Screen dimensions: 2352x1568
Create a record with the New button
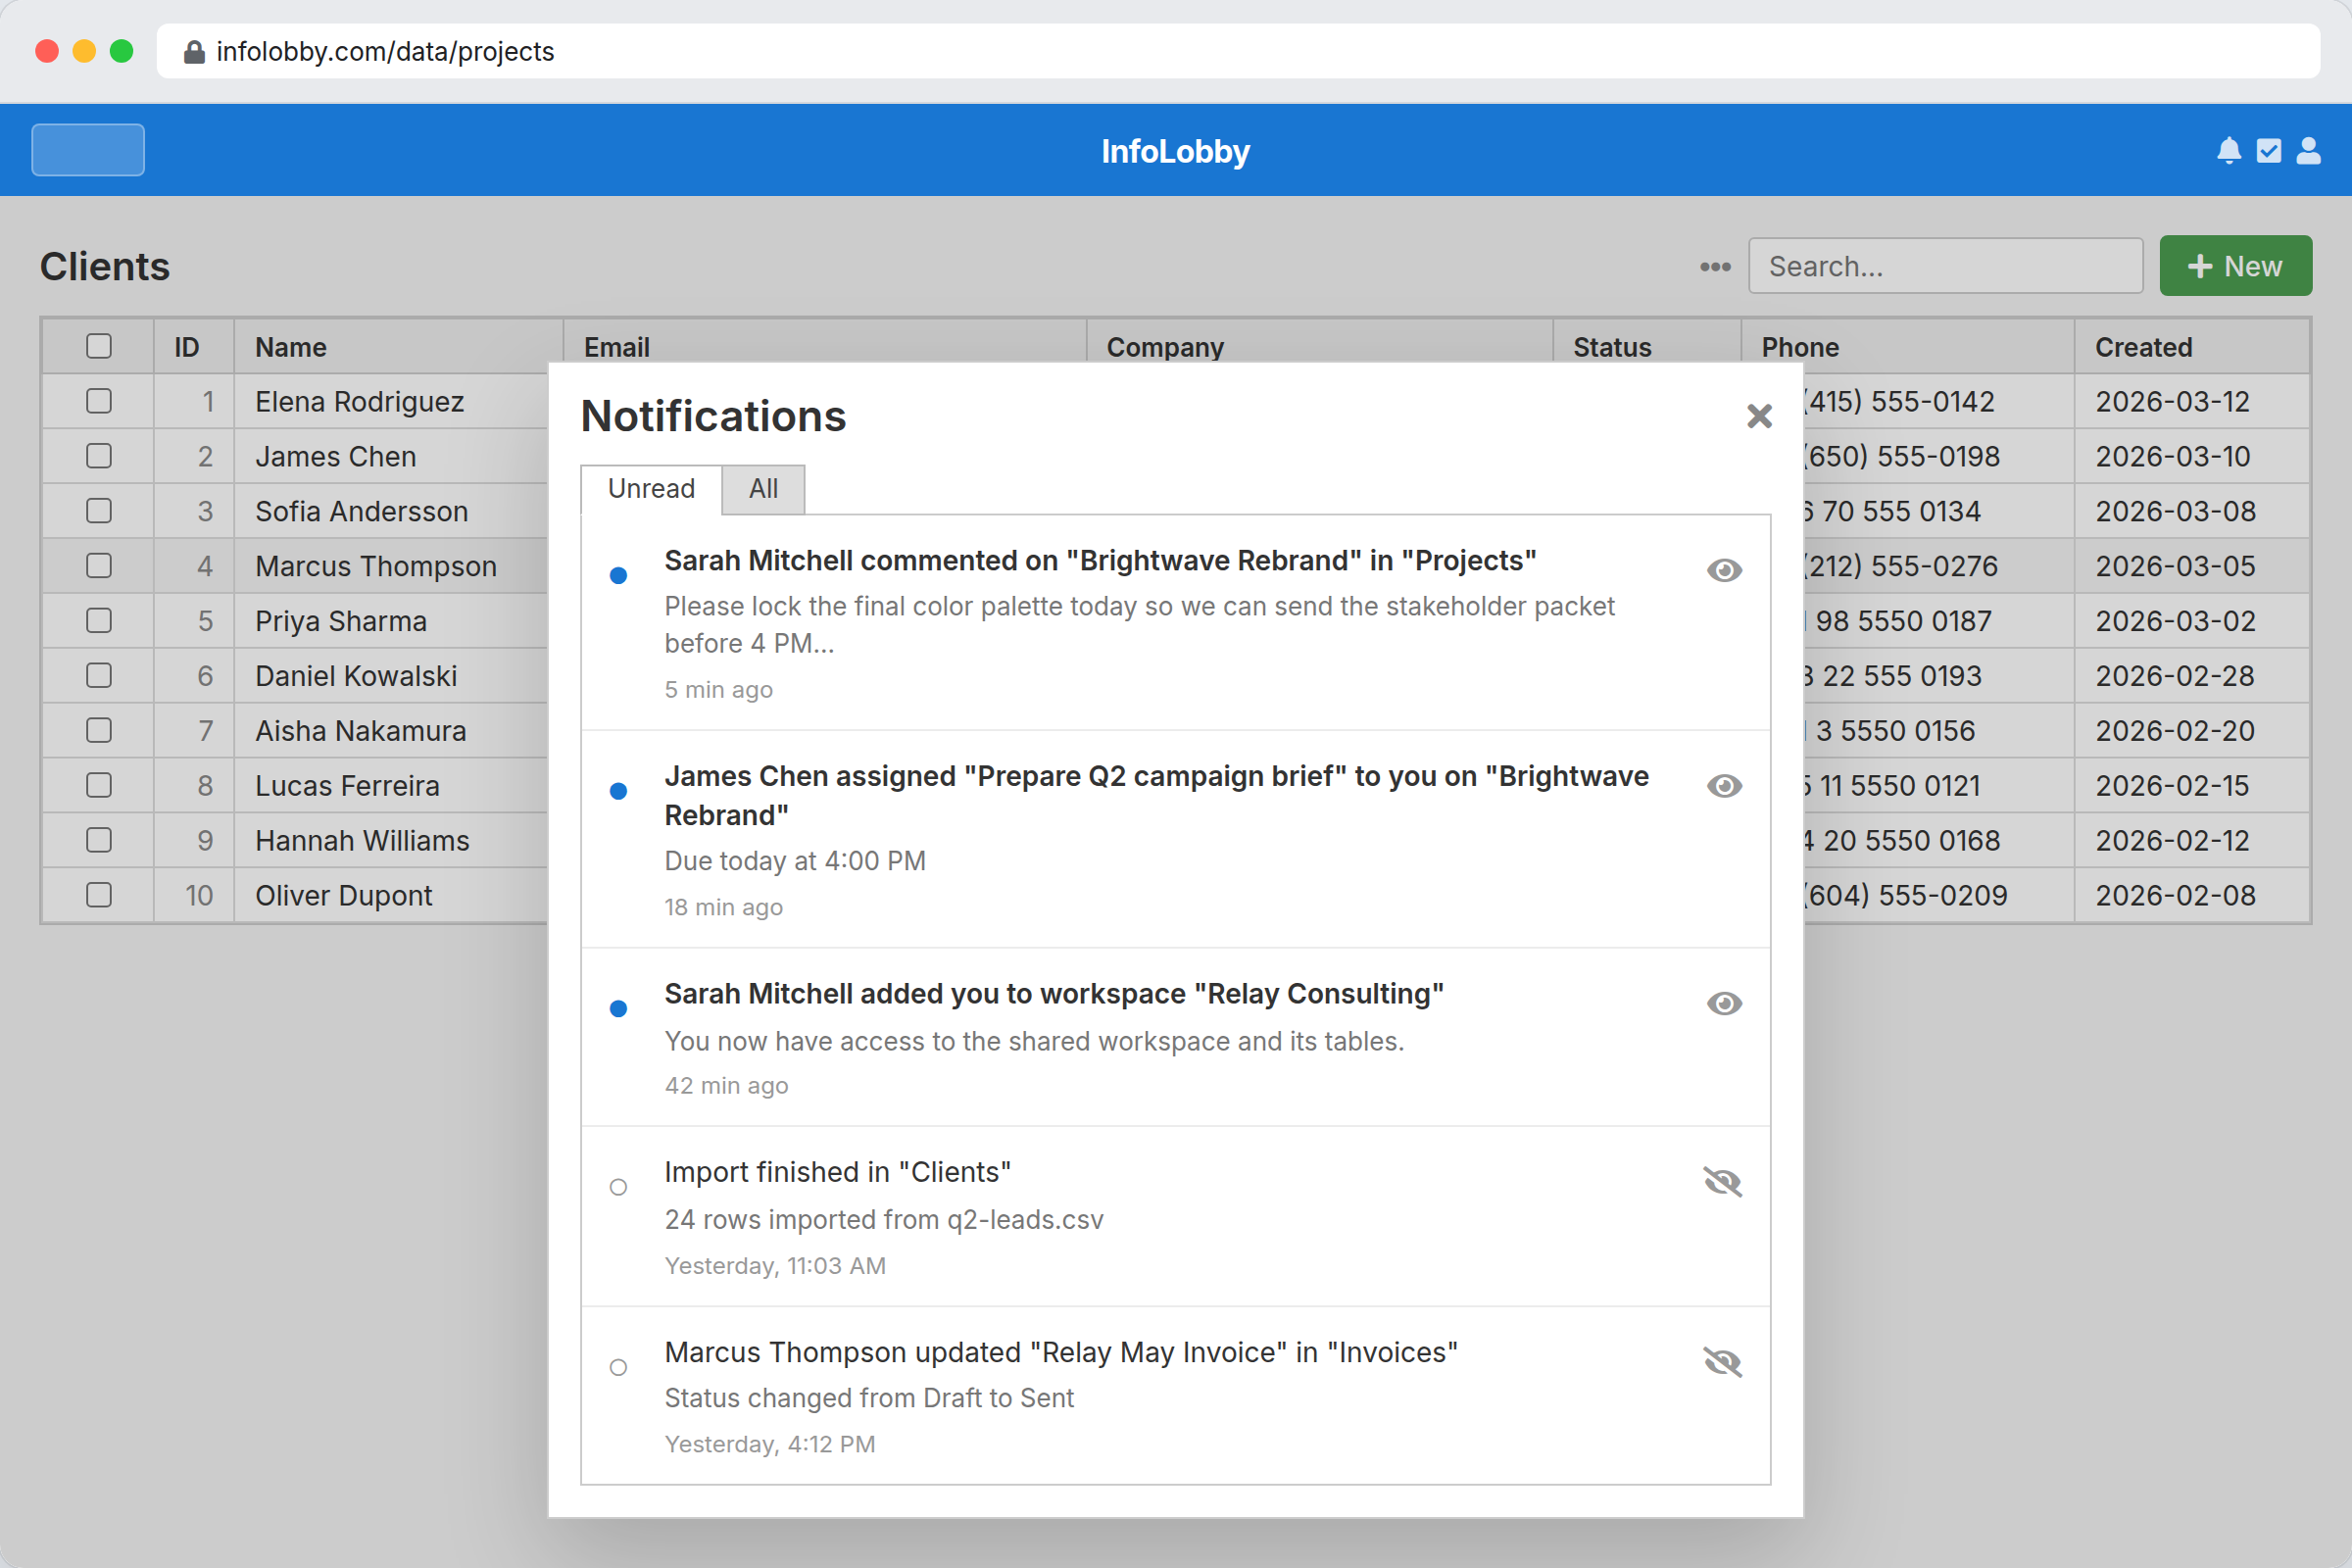[2235, 265]
